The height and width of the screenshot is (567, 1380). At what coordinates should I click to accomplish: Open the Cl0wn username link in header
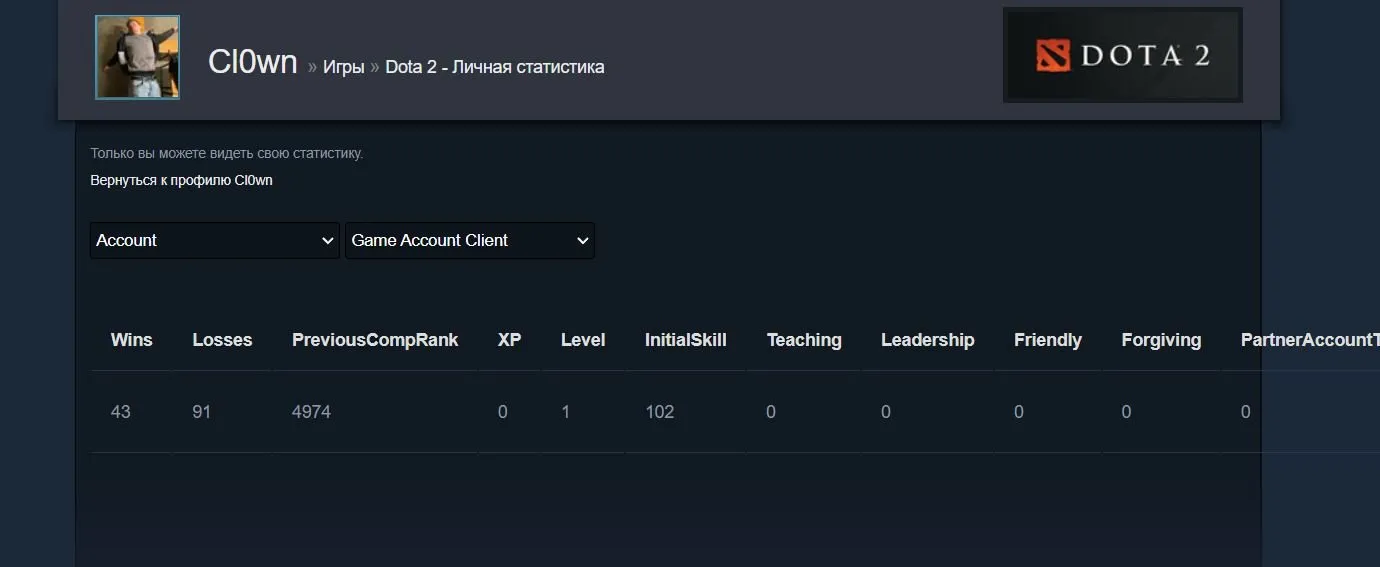point(253,62)
